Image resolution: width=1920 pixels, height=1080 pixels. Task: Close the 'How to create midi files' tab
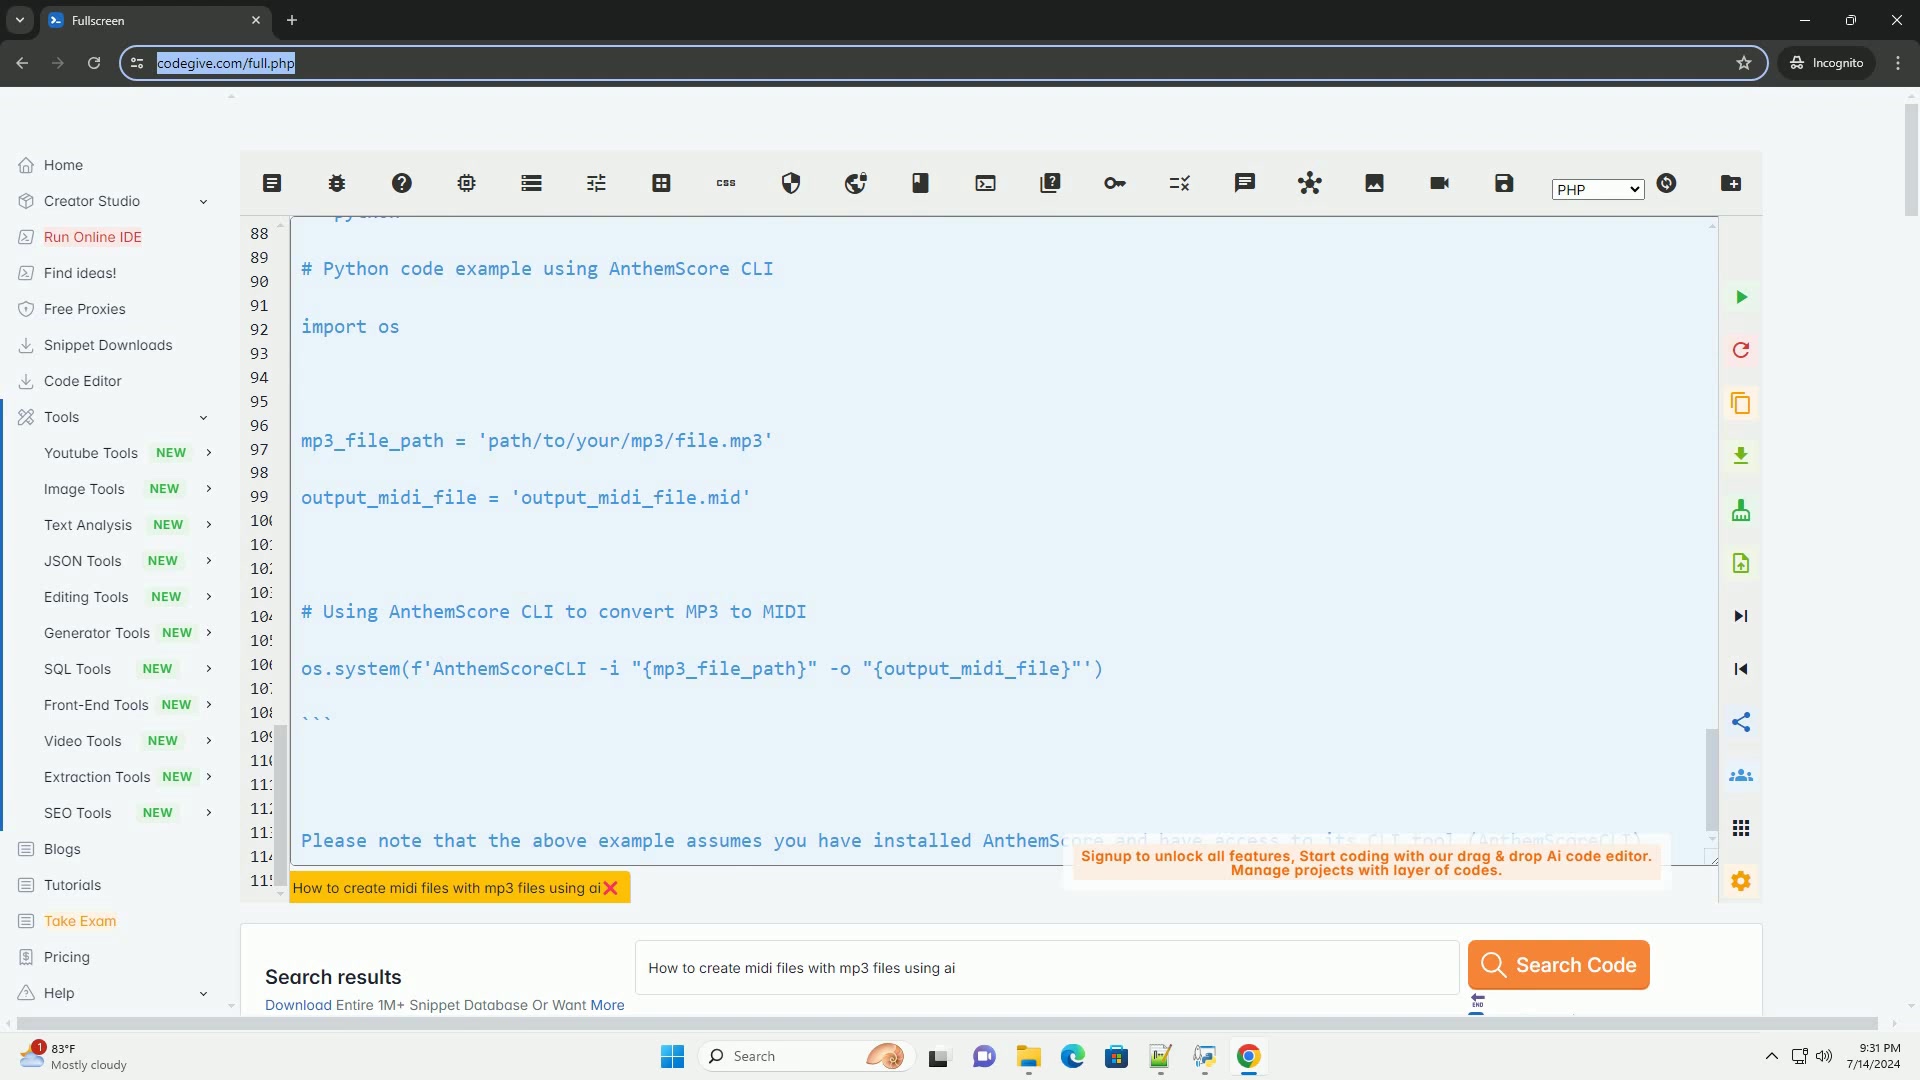[611, 888]
